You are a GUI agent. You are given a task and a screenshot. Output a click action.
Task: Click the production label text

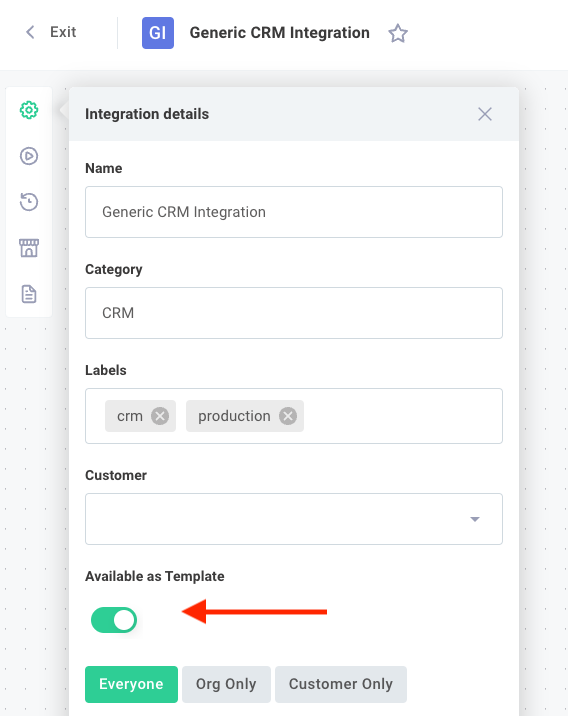point(234,416)
